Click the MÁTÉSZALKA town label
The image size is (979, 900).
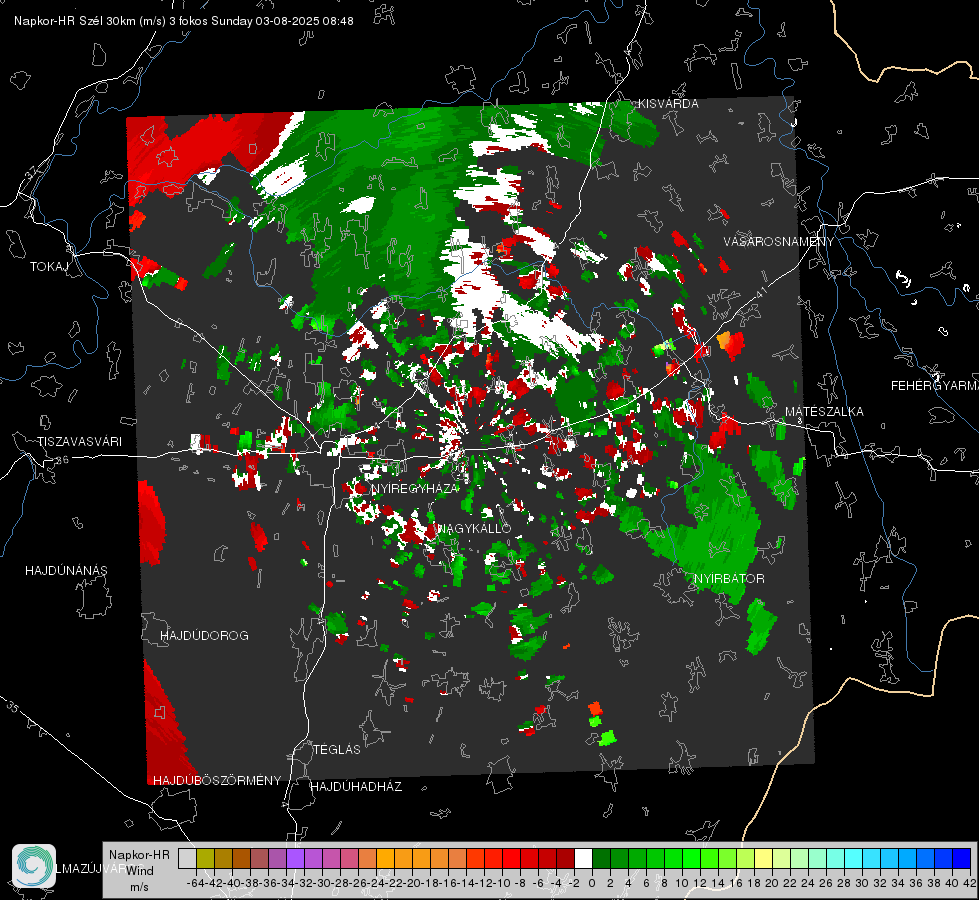pyautogui.click(x=824, y=412)
